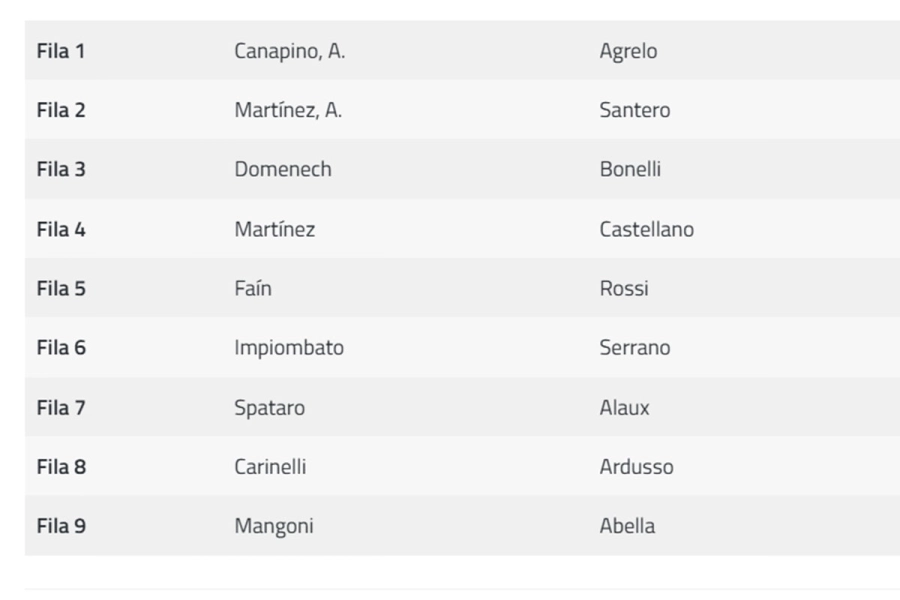Click Abella in Fila 9

[627, 525]
